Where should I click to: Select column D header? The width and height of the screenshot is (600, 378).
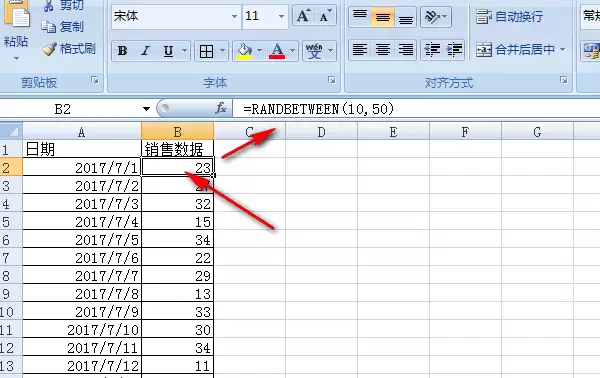[321, 132]
